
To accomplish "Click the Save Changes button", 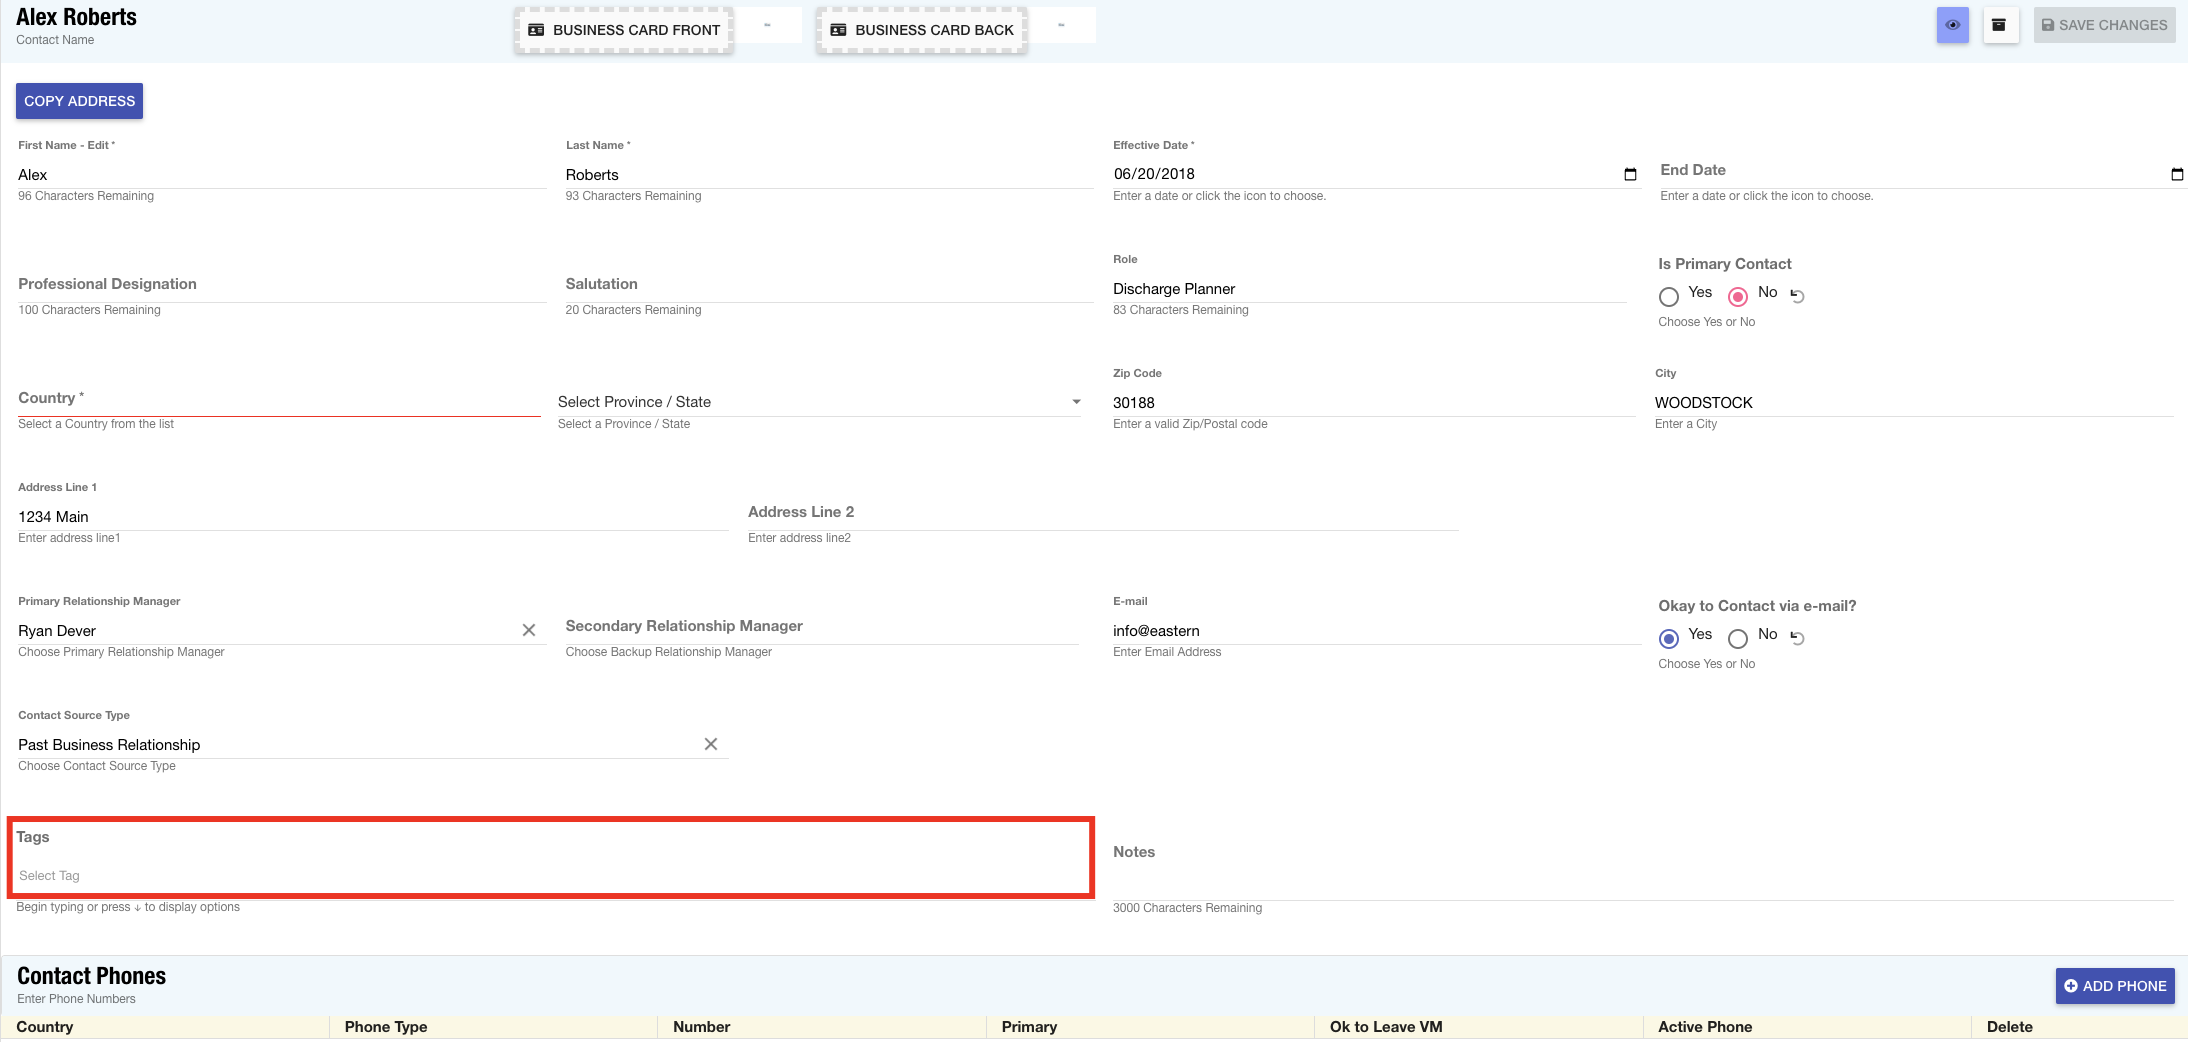I will 2104,24.
